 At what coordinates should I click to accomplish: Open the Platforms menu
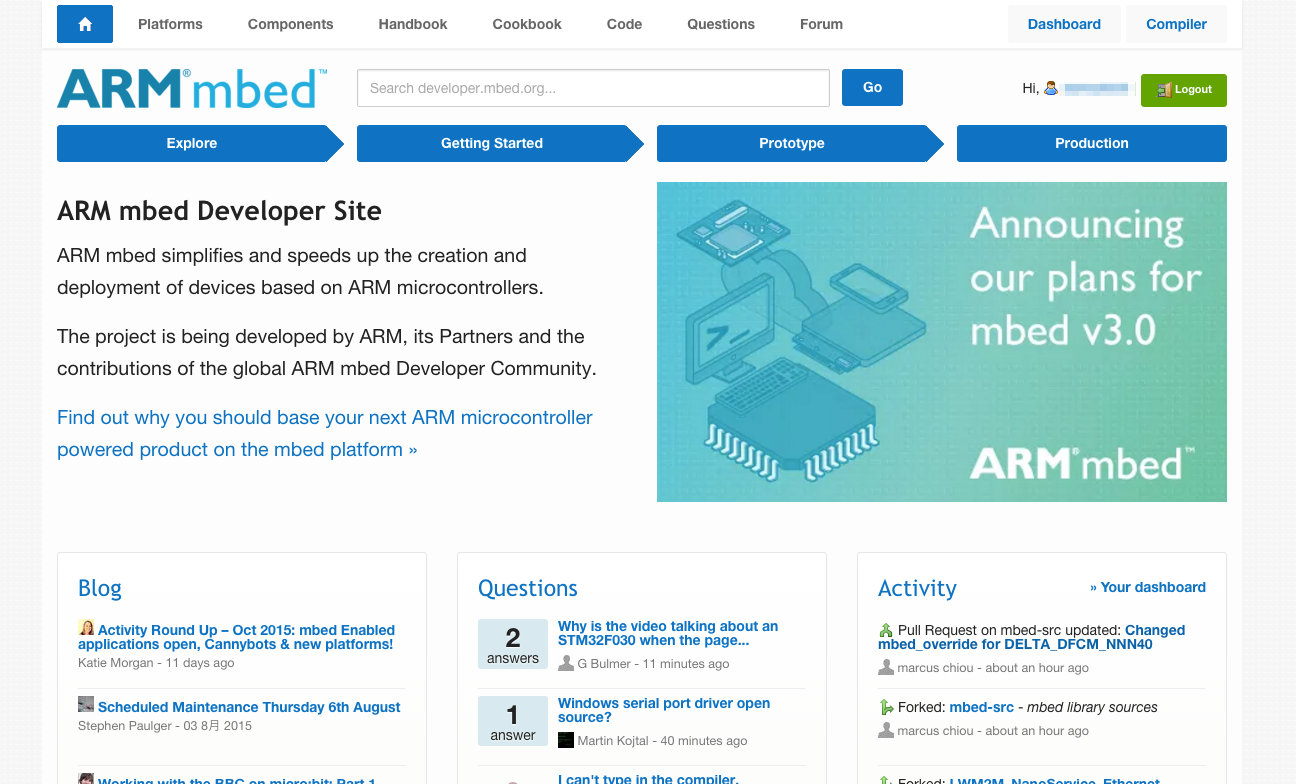click(x=169, y=24)
